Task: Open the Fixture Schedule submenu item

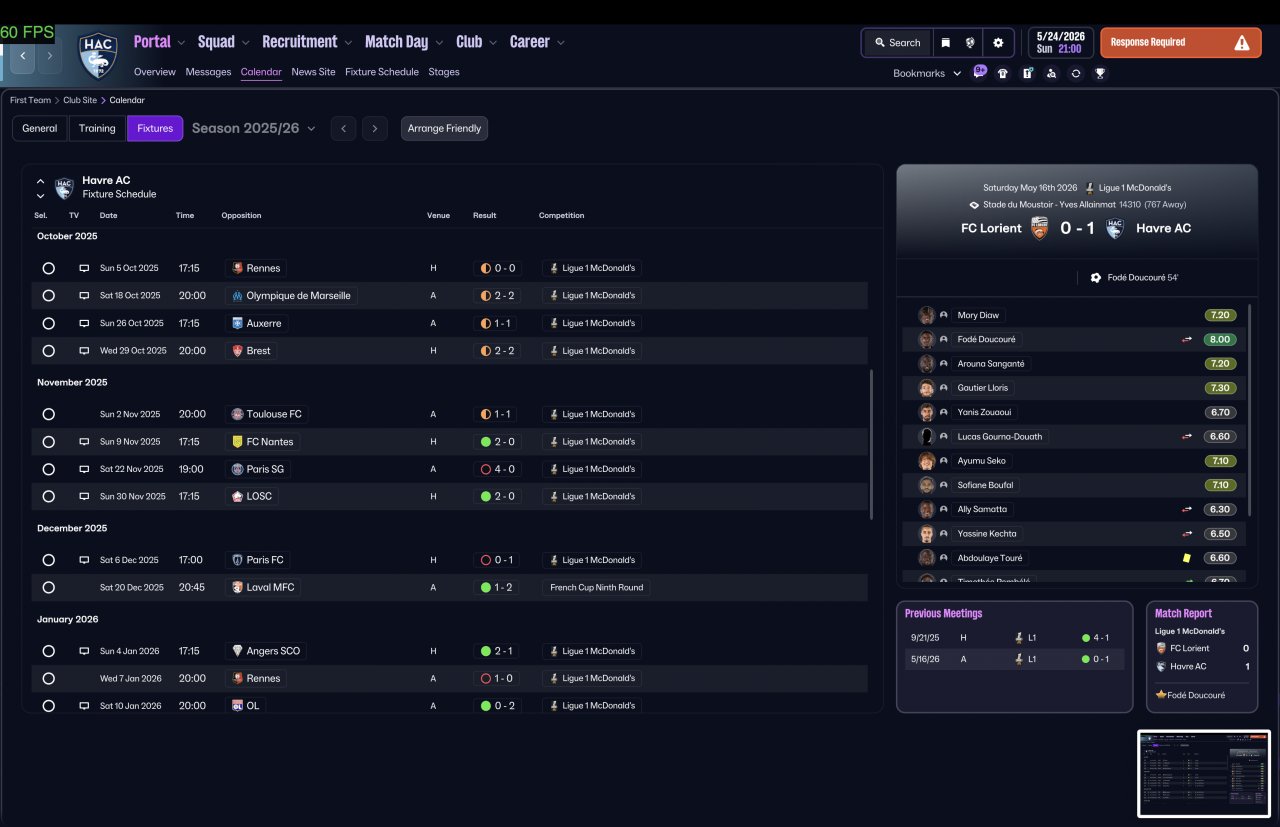Action: (382, 72)
